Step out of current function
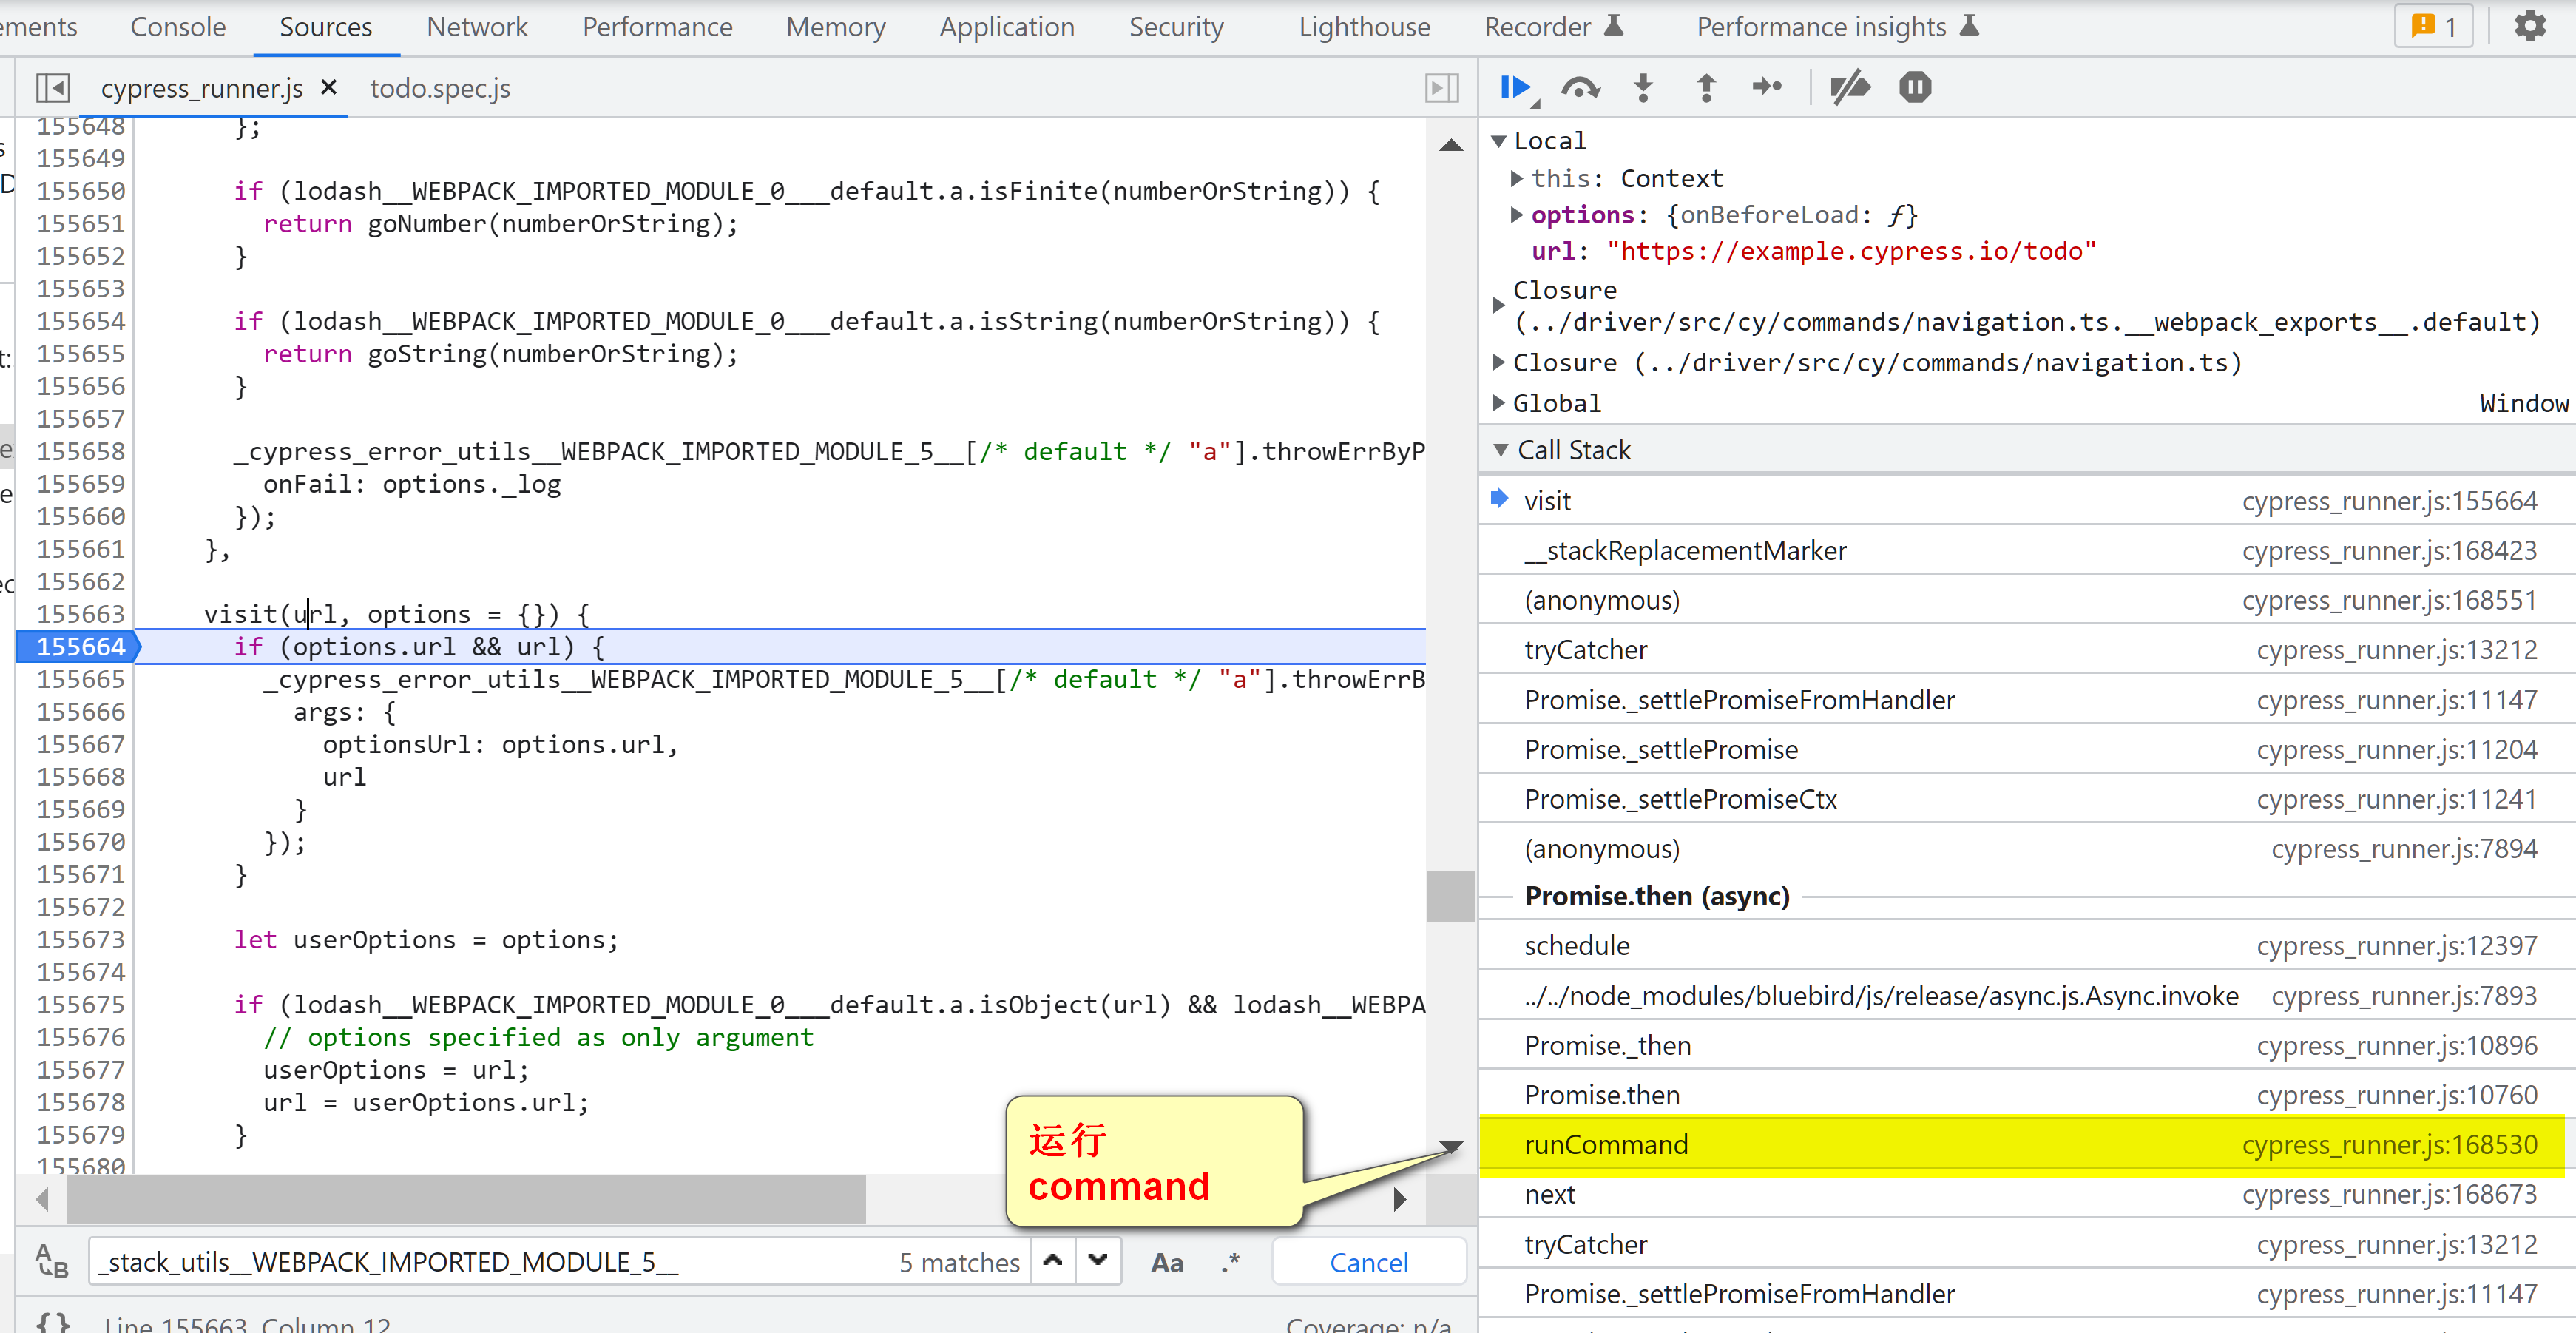This screenshot has width=2576, height=1333. tap(1706, 88)
